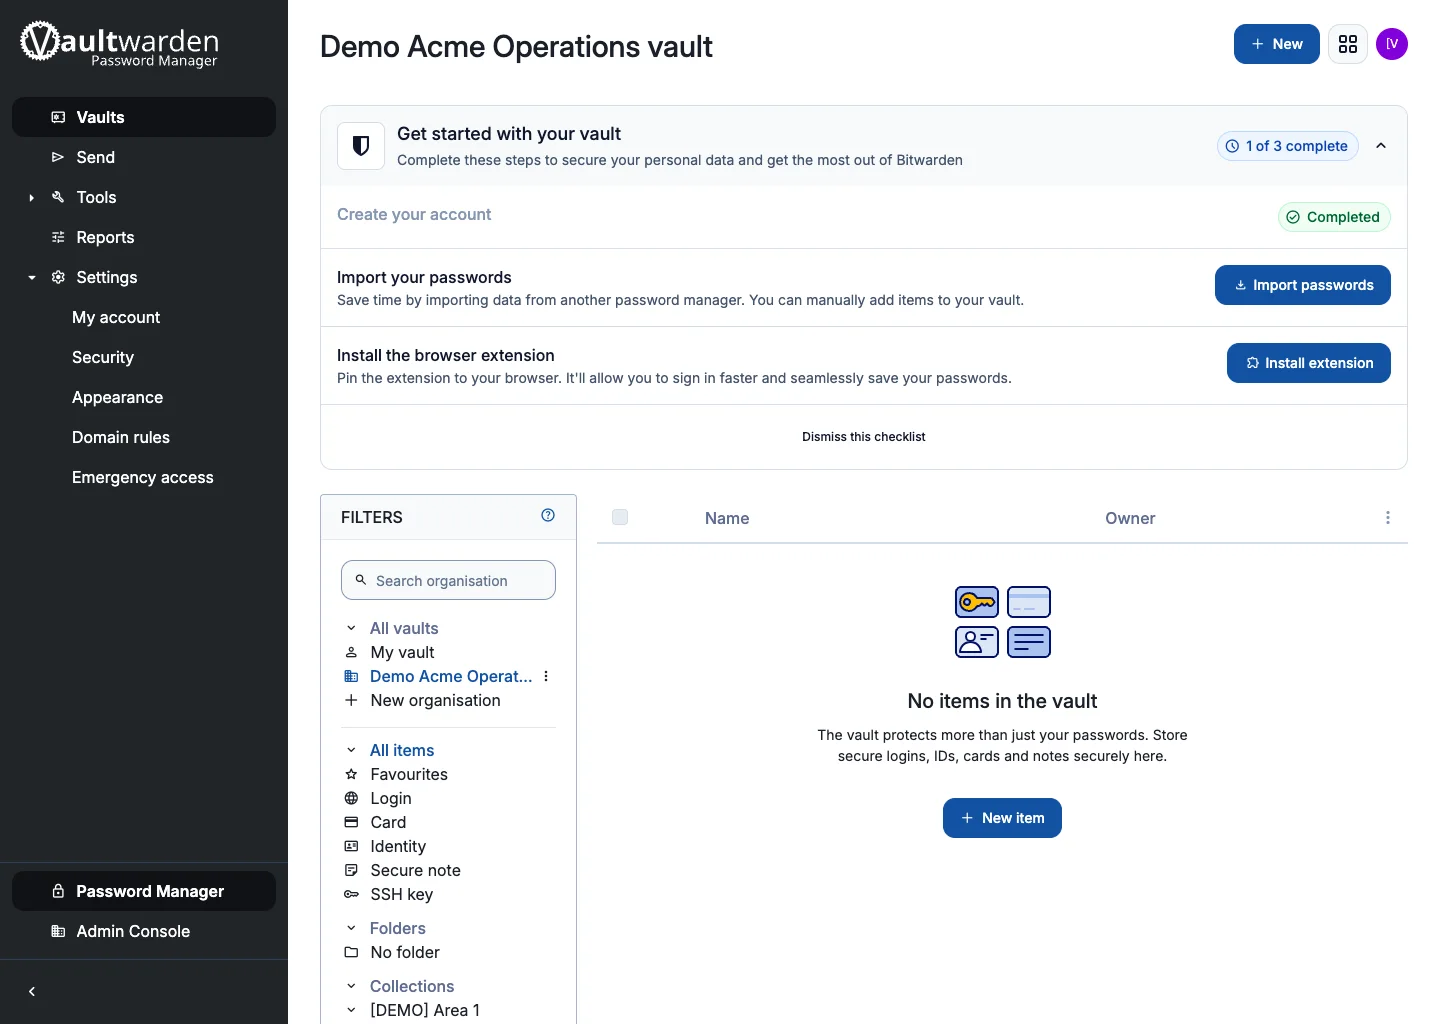Open the product switcher grid icon
Image resolution: width=1440 pixels, height=1024 pixels.
(1348, 44)
